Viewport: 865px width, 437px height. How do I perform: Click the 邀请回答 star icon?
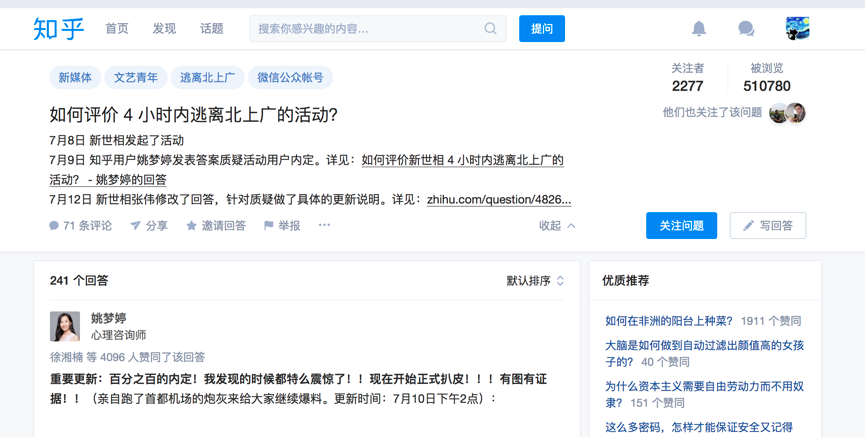coord(192,226)
